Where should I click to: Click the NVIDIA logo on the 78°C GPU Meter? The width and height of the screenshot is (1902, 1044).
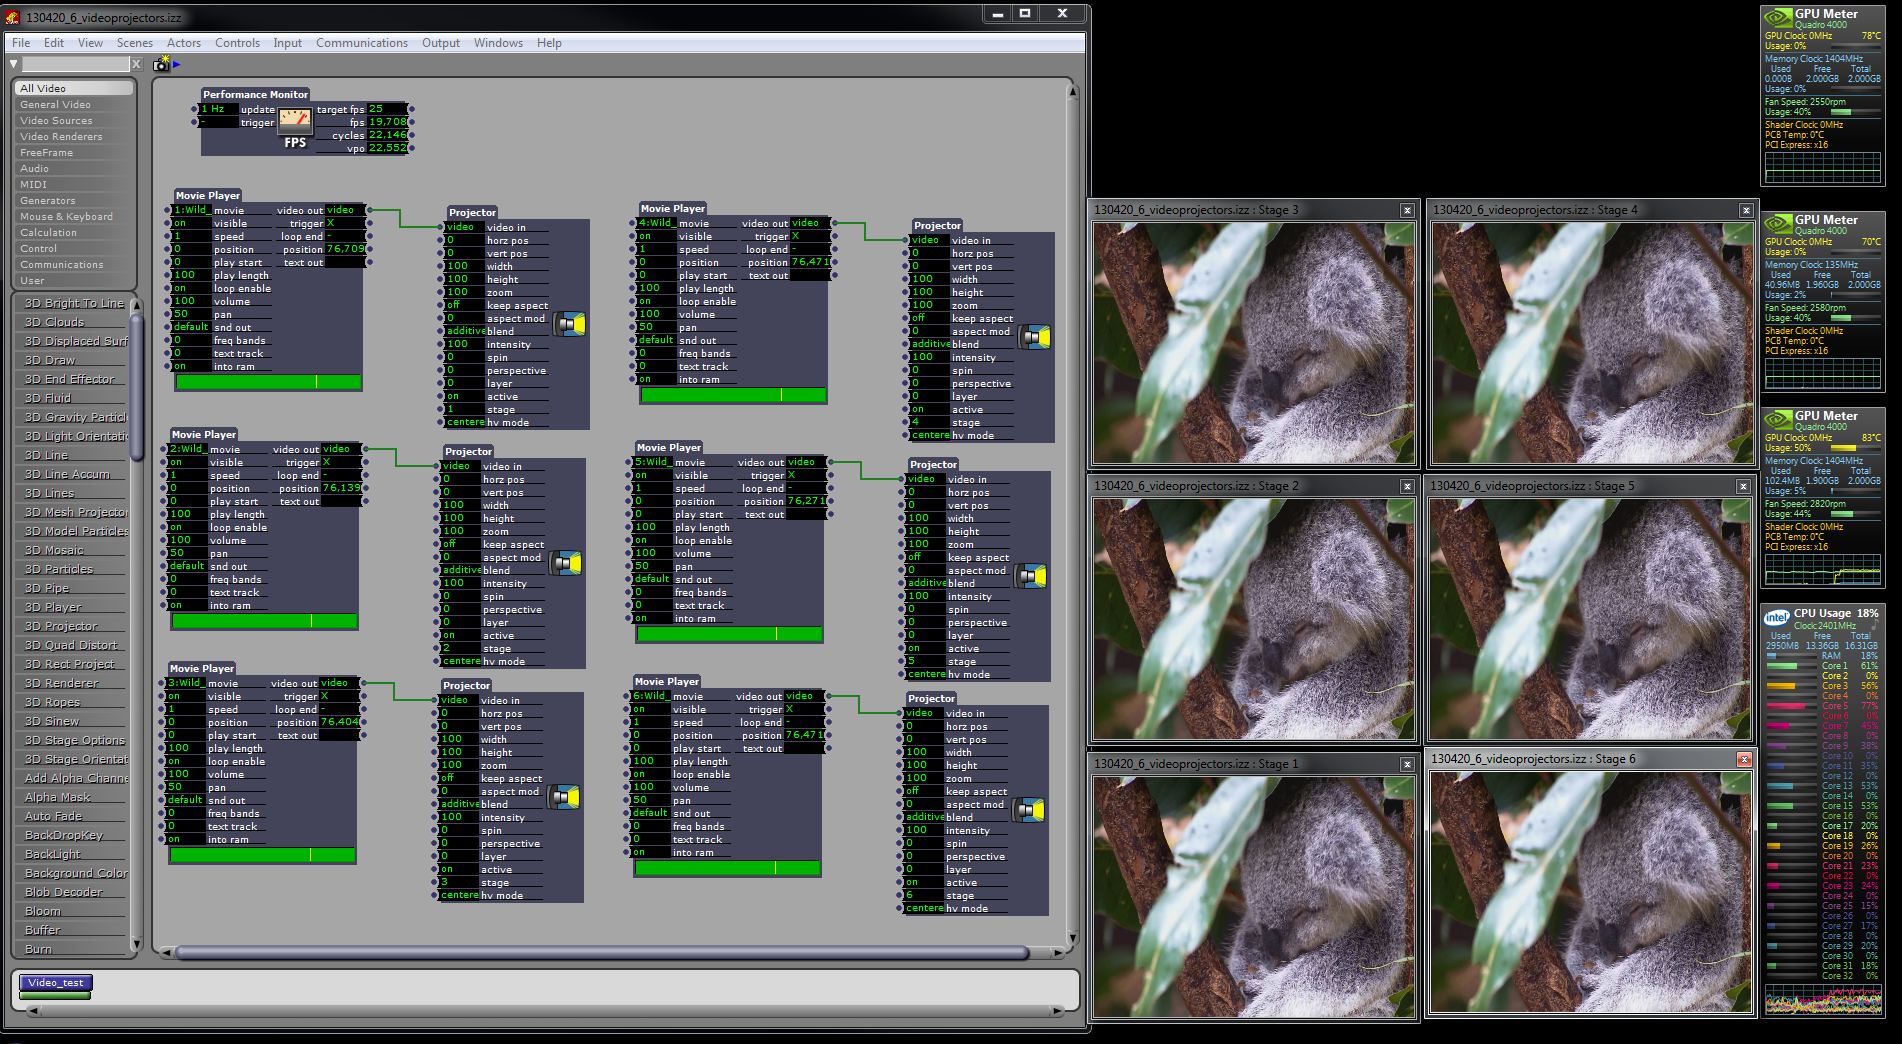pyautogui.click(x=1777, y=17)
